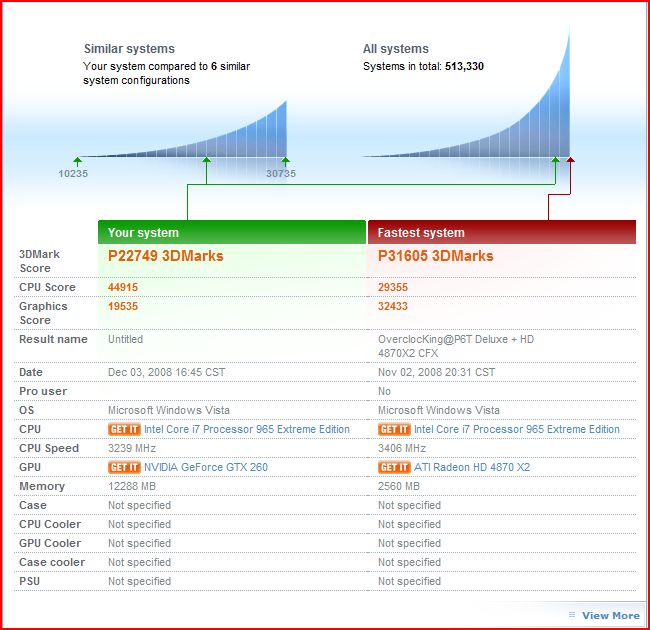Click the green arrow marker above 10235
This screenshot has height=630, width=650.
(x=77, y=159)
